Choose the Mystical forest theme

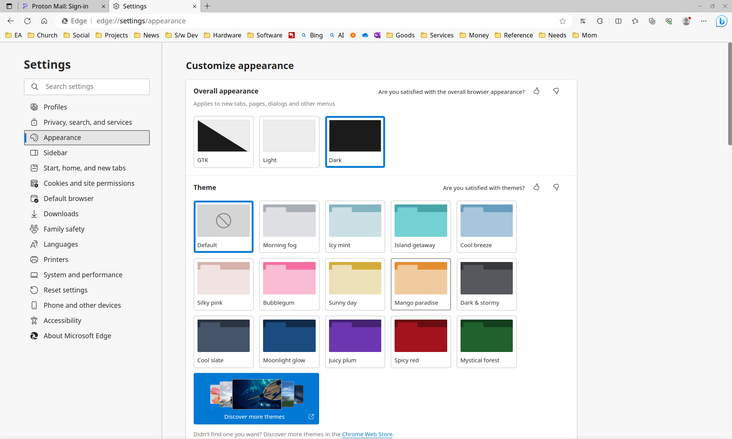click(486, 341)
